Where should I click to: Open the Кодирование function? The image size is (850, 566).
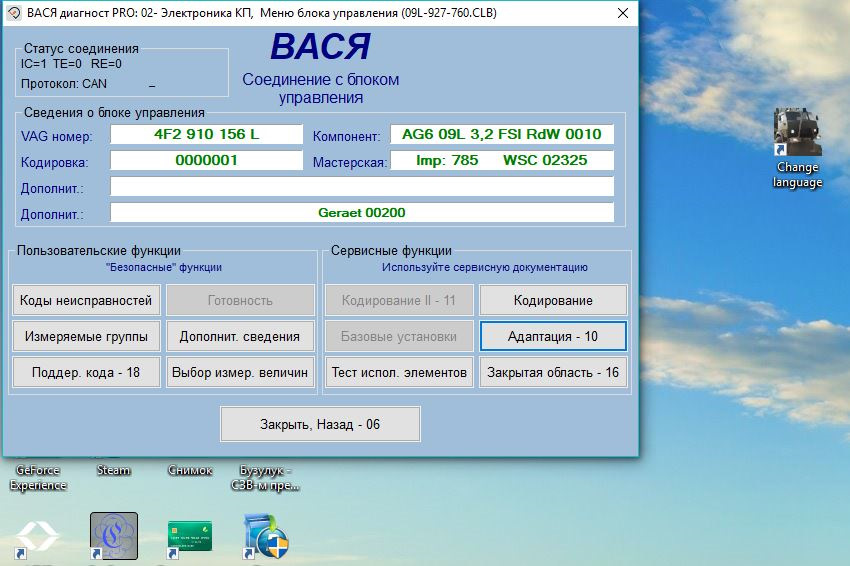[x=553, y=300]
